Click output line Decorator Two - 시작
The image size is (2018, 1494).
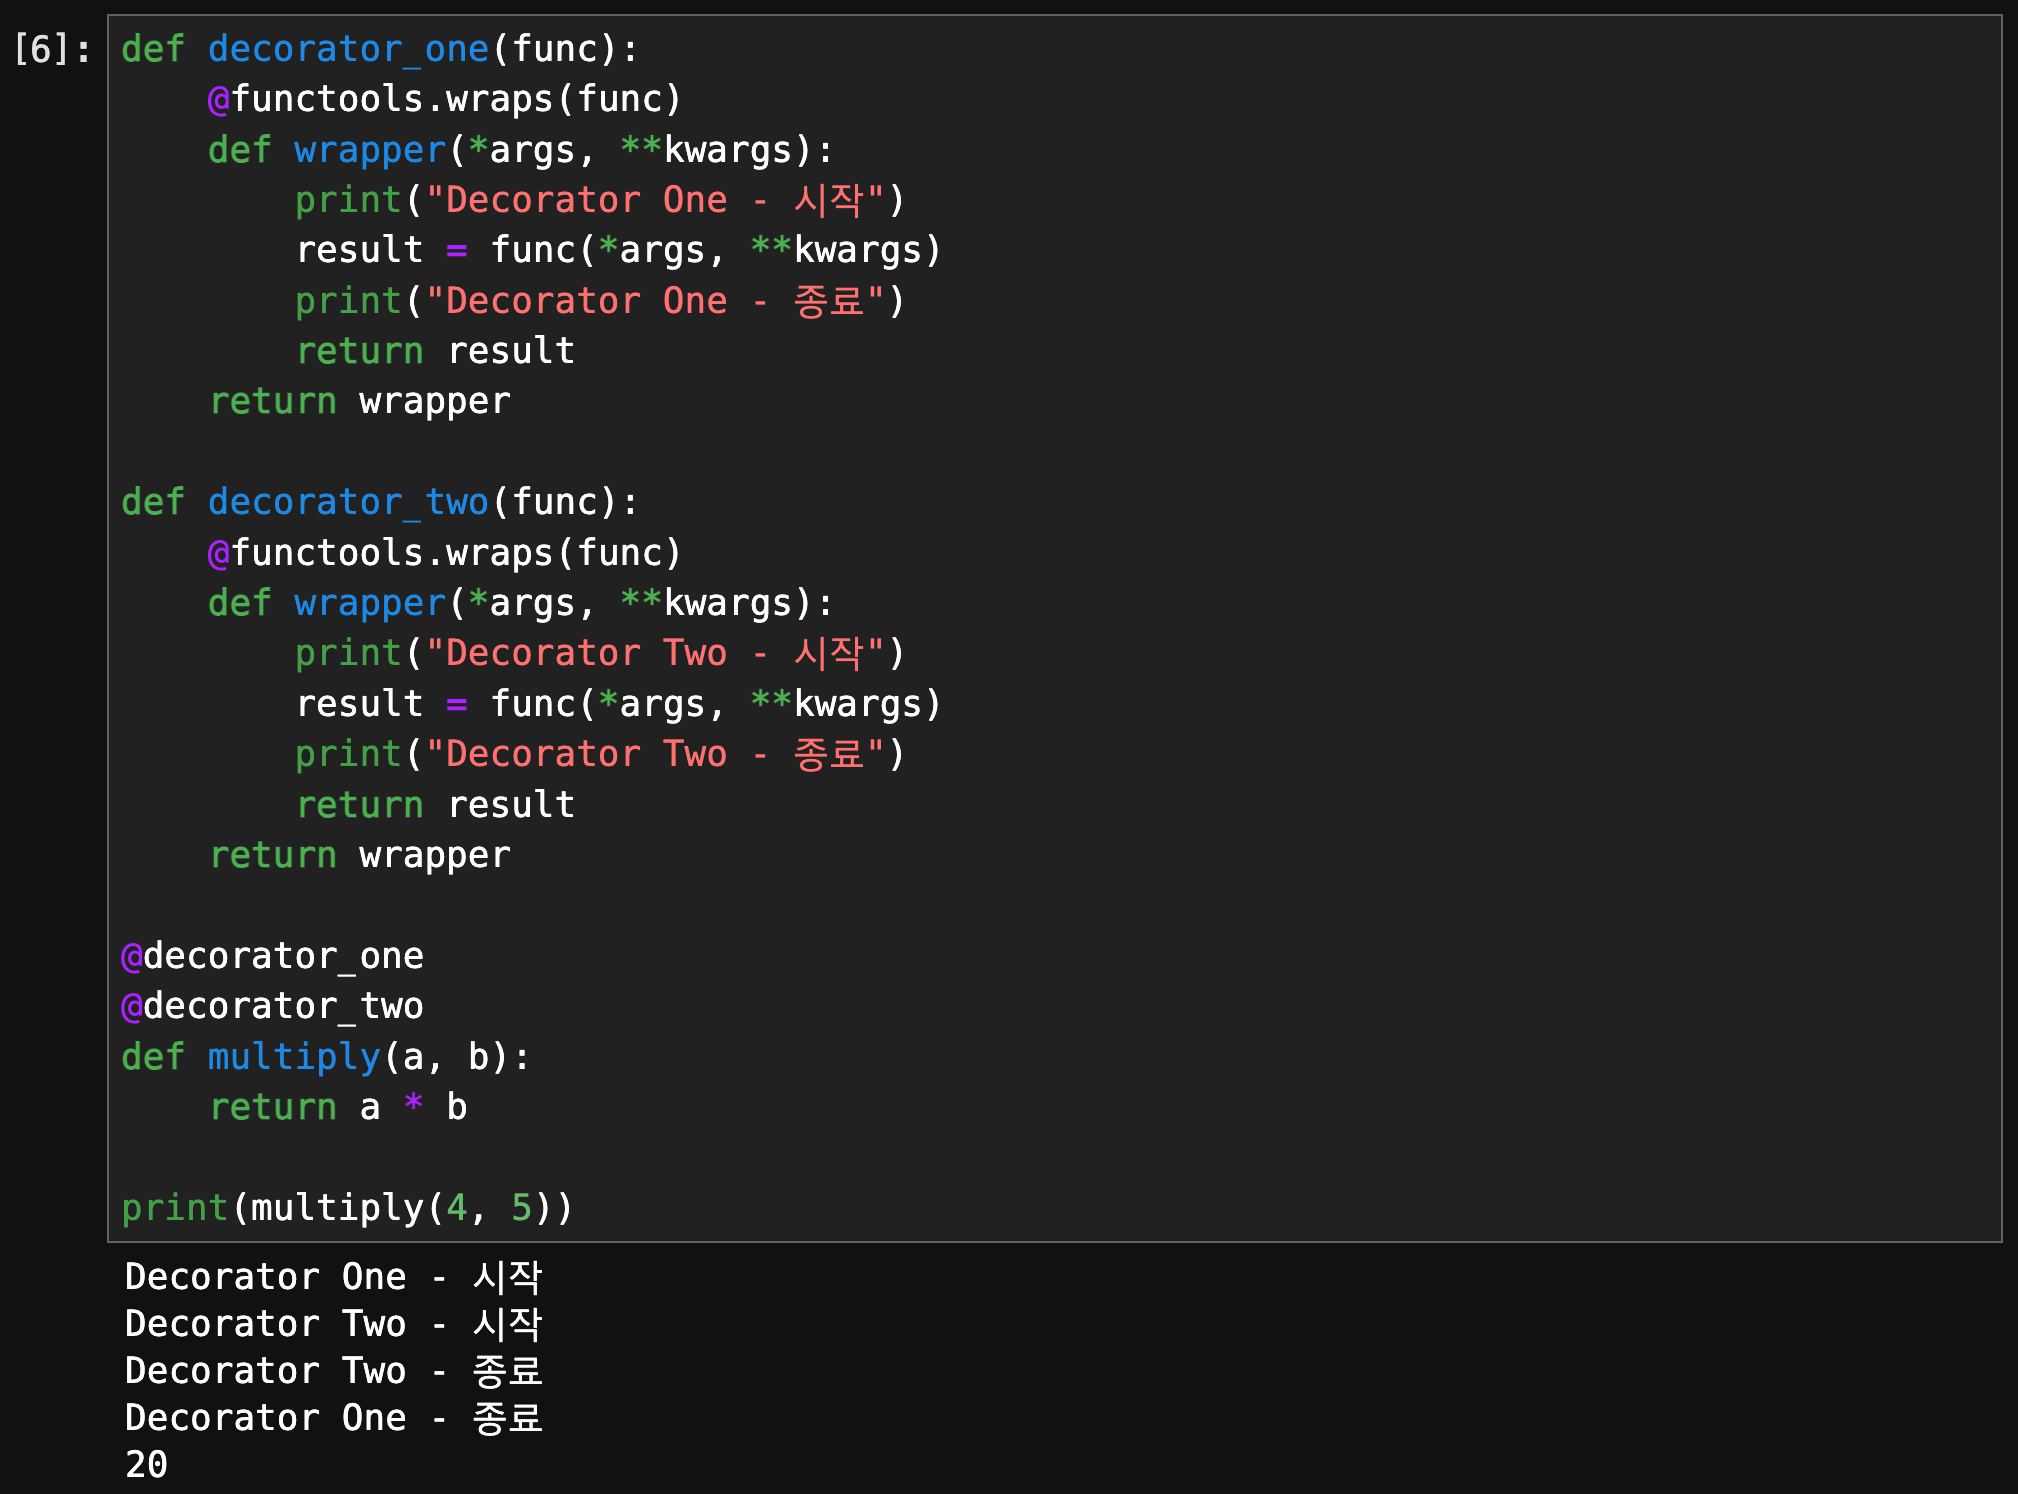tap(333, 1324)
